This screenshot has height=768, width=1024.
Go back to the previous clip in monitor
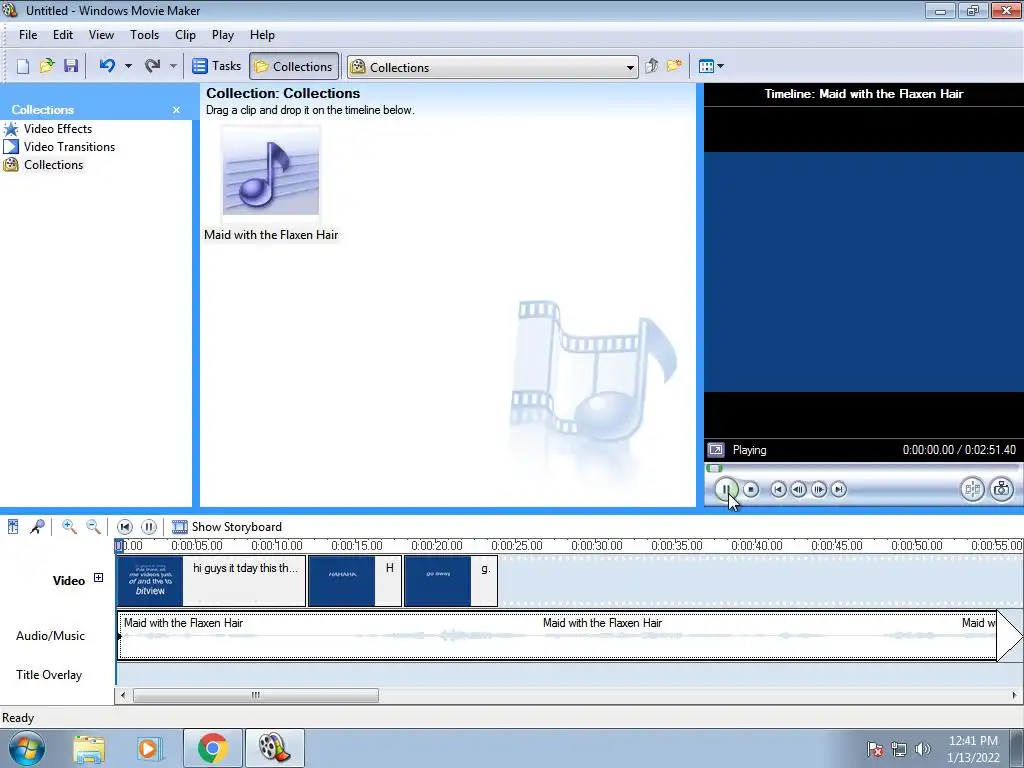tap(778, 489)
